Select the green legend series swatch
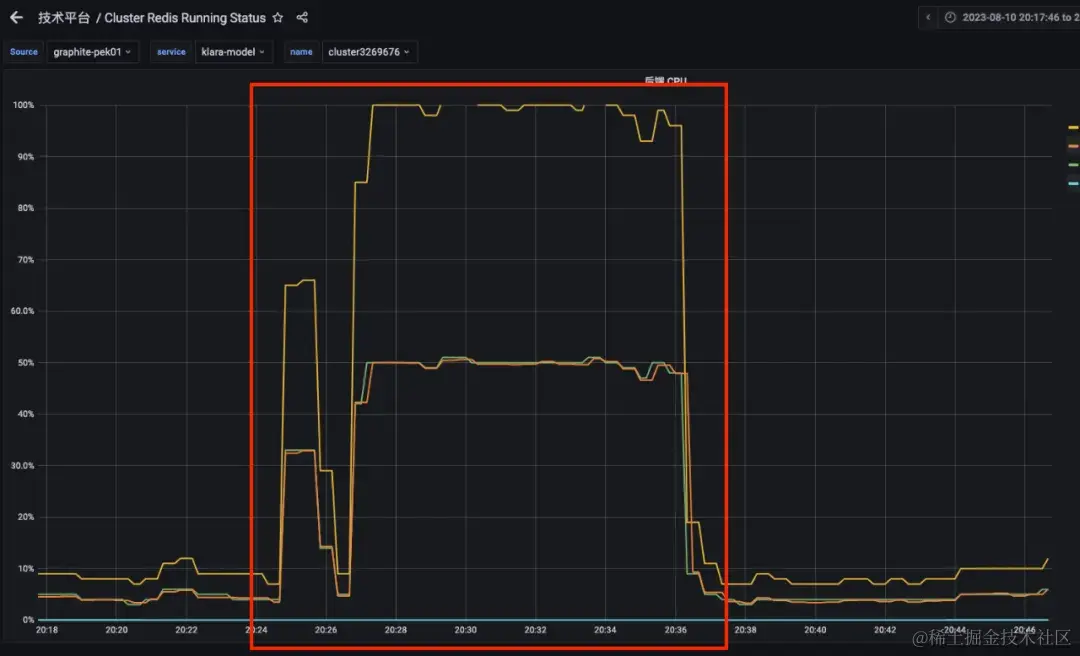The height and width of the screenshot is (656, 1080). (x=1073, y=165)
